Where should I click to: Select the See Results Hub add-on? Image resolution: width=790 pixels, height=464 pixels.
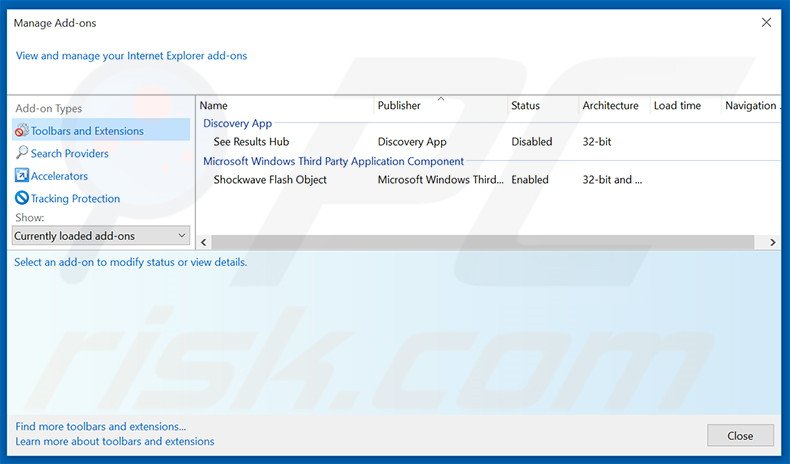(x=251, y=142)
